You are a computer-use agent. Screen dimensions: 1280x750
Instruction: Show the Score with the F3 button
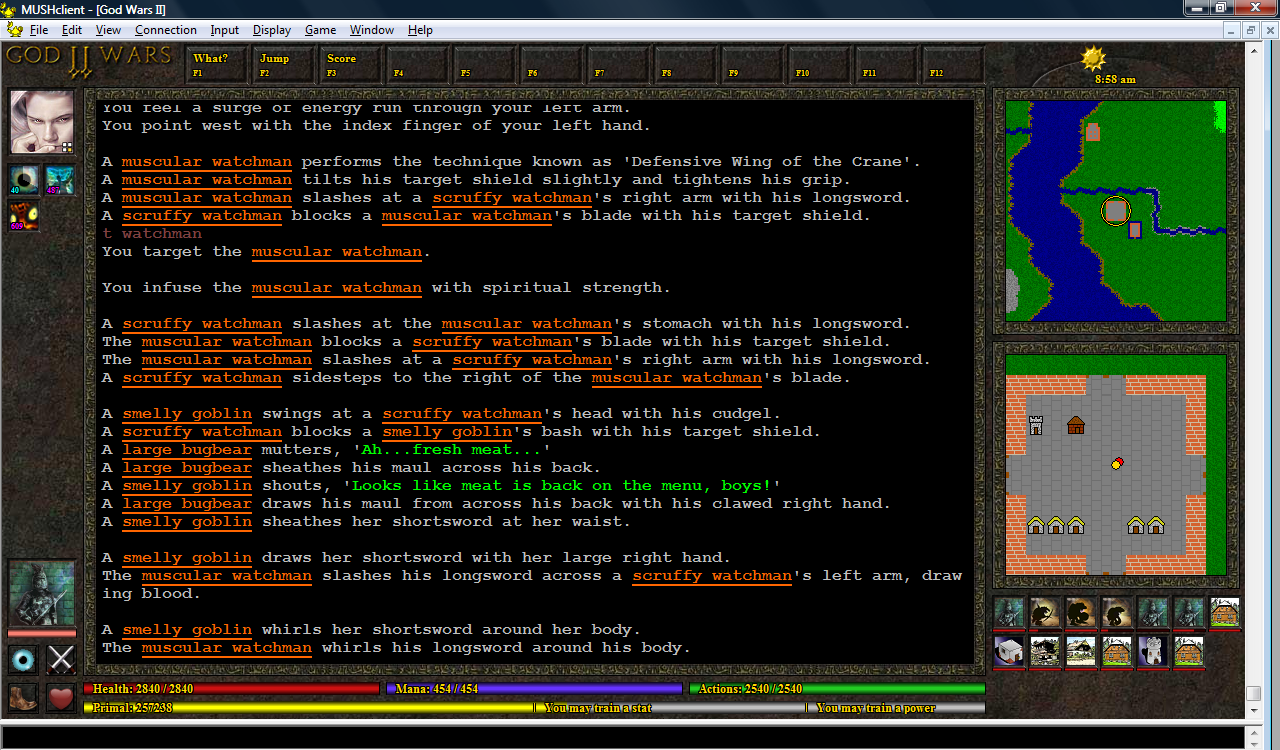click(350, 64)
